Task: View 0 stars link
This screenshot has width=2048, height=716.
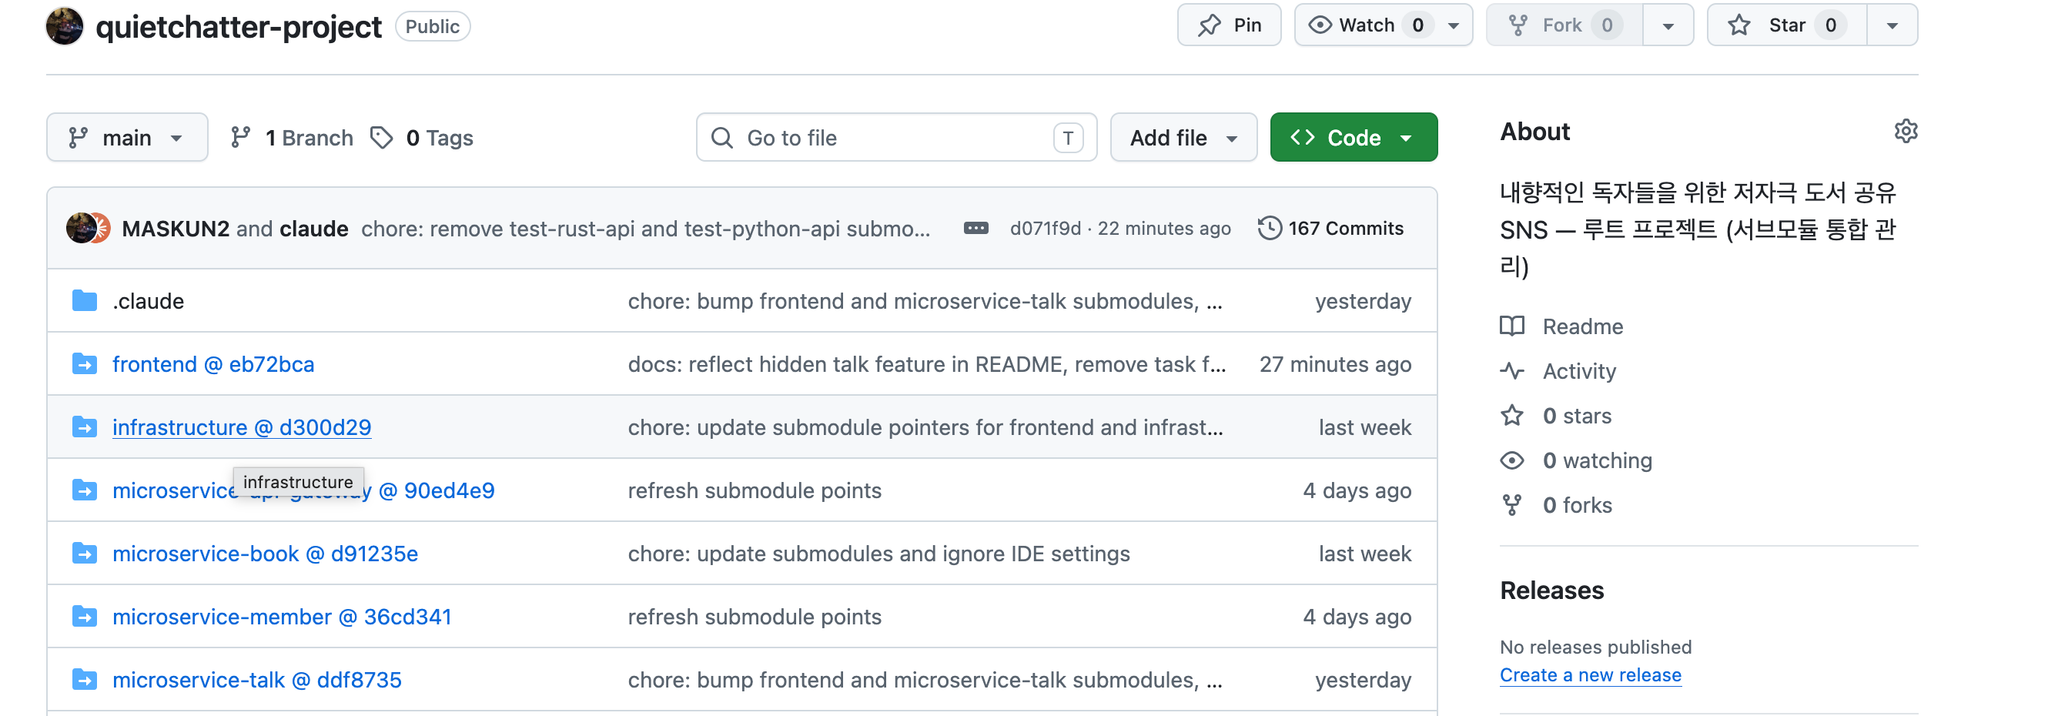Action: point(1557,415)
